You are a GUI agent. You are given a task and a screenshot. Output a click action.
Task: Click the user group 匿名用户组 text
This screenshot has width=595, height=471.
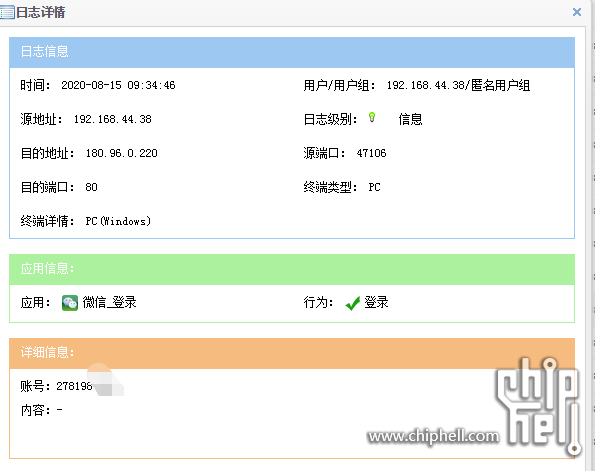501,85
